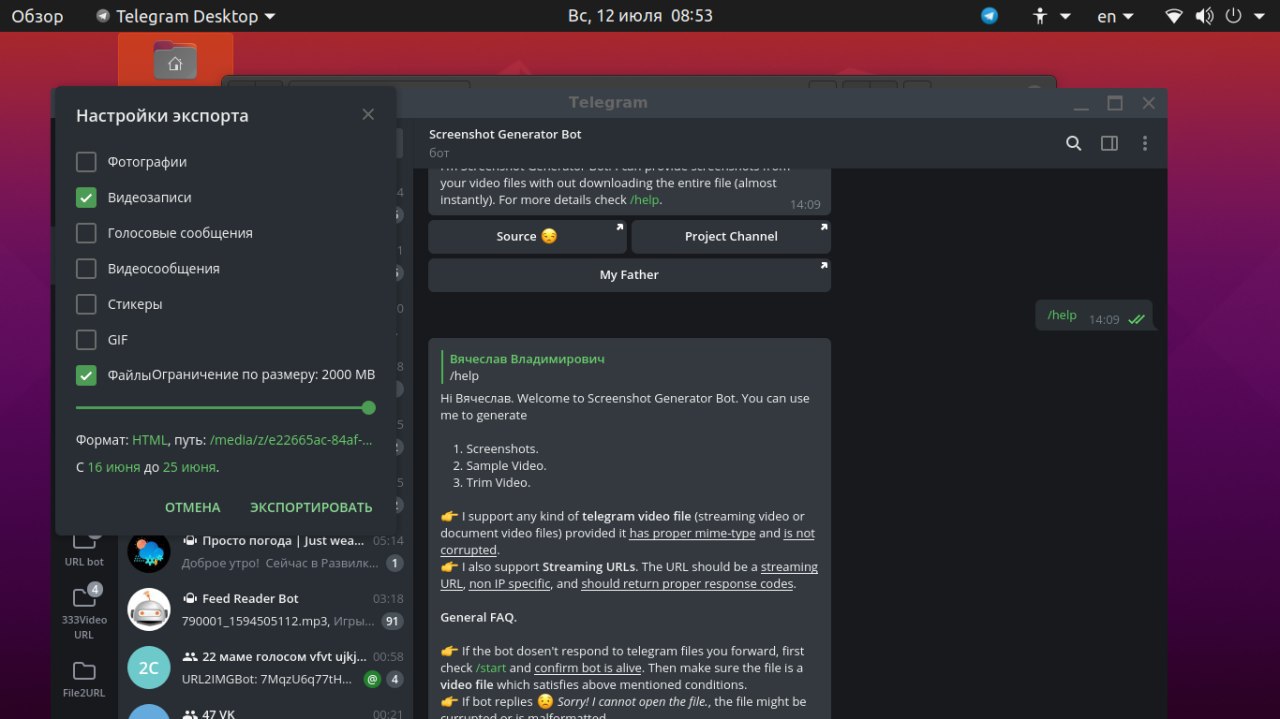This screenshot has height=719, width=1280.
Task: Change the export path /media/z/e22665ac
Action: point(291,440)
